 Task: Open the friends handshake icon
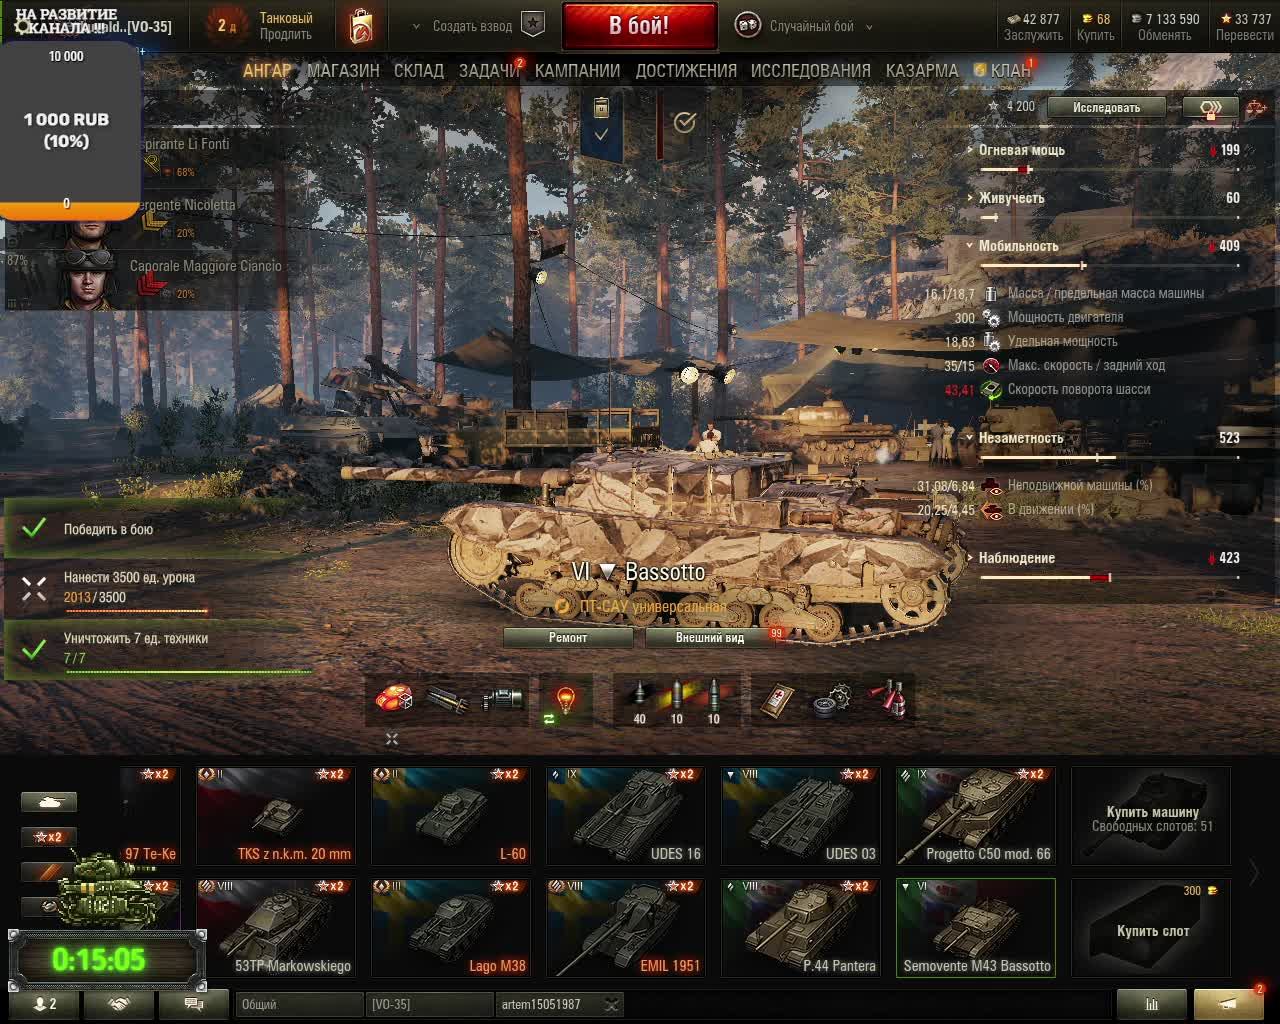(x=119, y=1004)
